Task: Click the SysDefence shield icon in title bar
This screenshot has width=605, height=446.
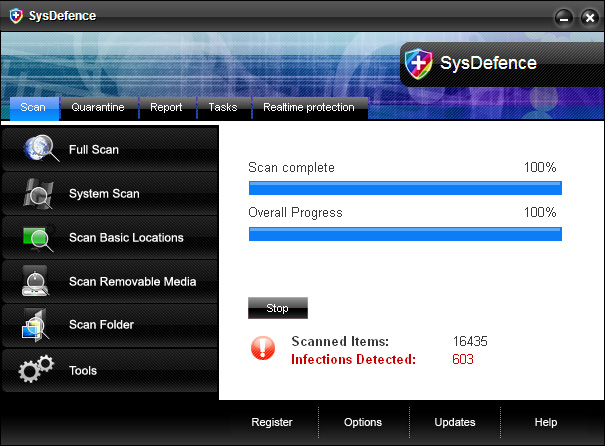Action: click(x=16, y=16)
